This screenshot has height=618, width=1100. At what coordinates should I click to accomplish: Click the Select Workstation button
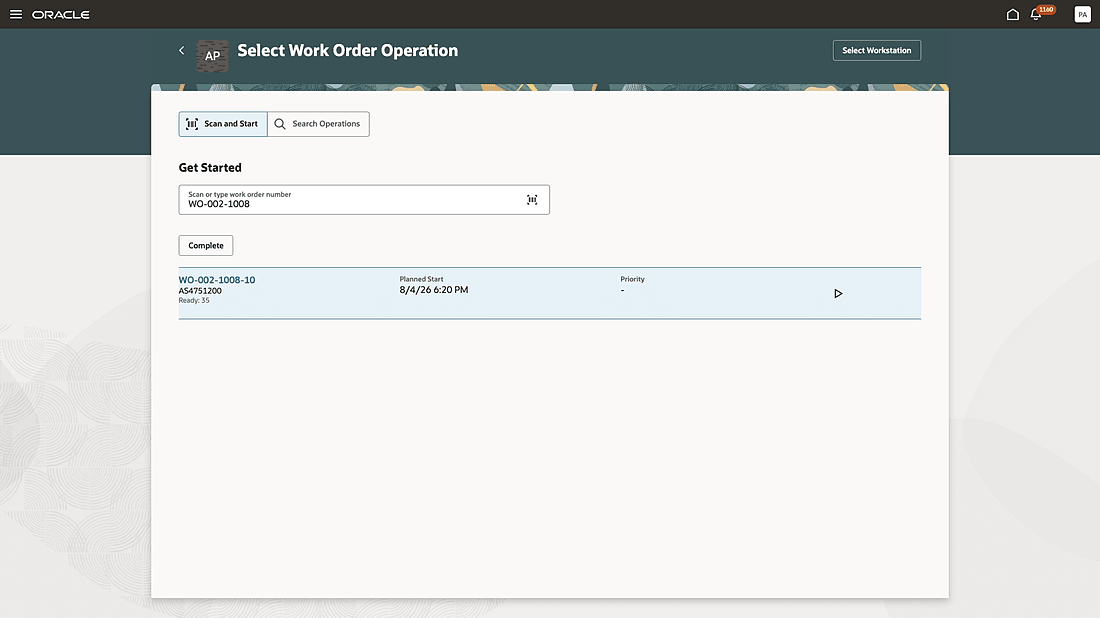(877, 51)
